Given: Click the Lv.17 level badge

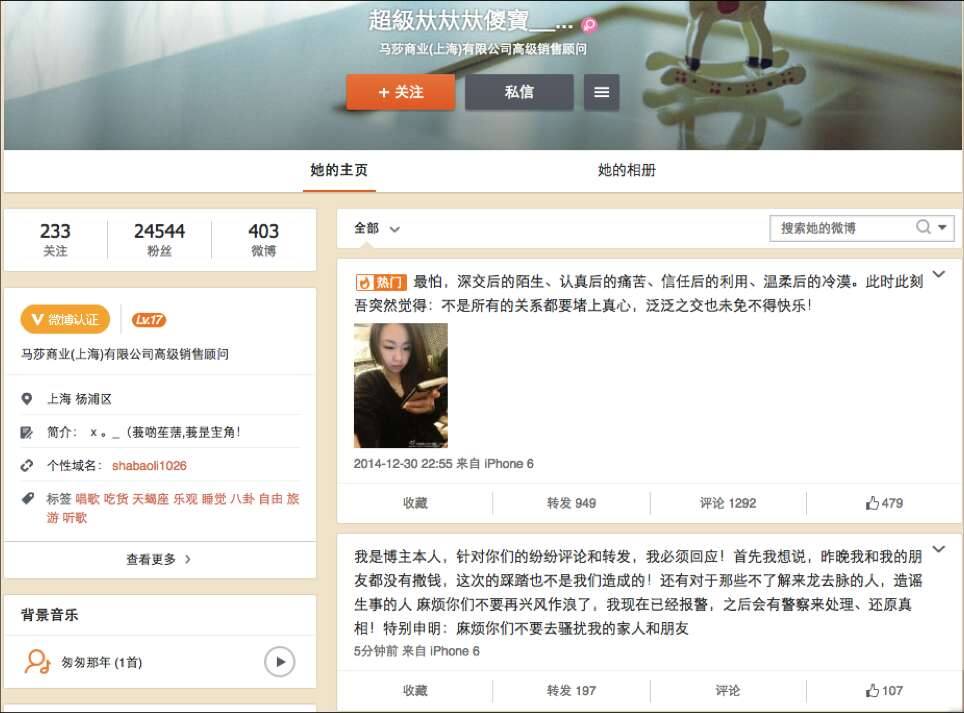Looking at the screenshot, I should pyautogui.click(x=149, y=320).
